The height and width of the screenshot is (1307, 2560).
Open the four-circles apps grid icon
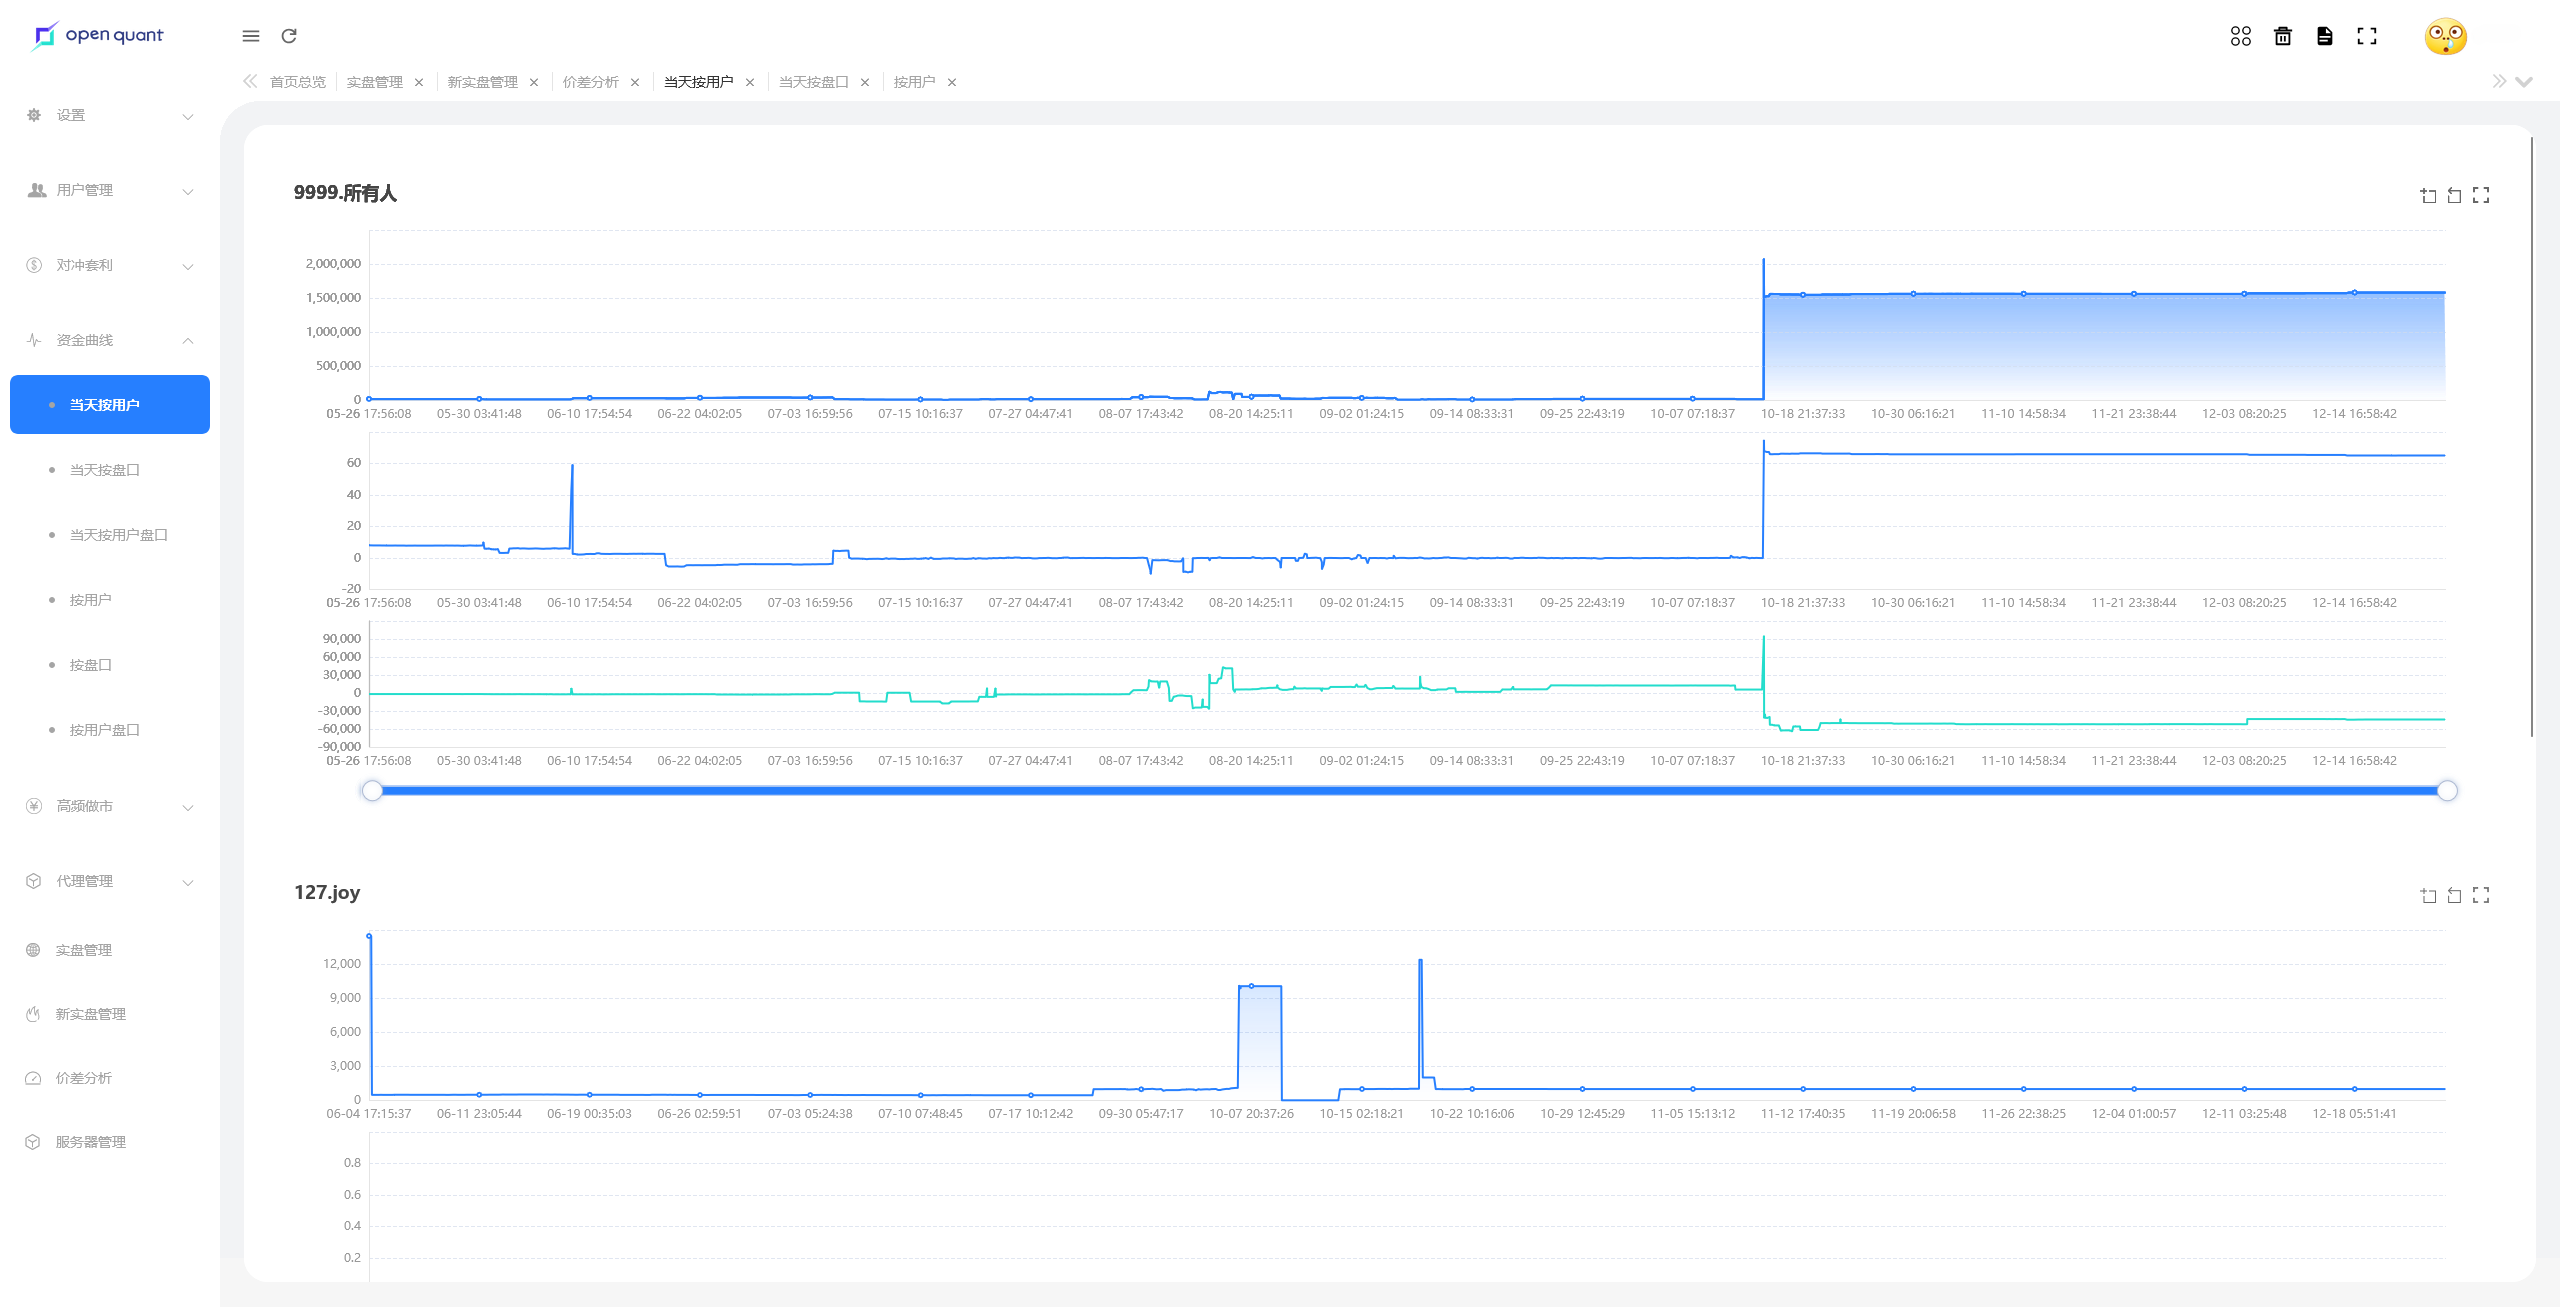[2240, 36]
